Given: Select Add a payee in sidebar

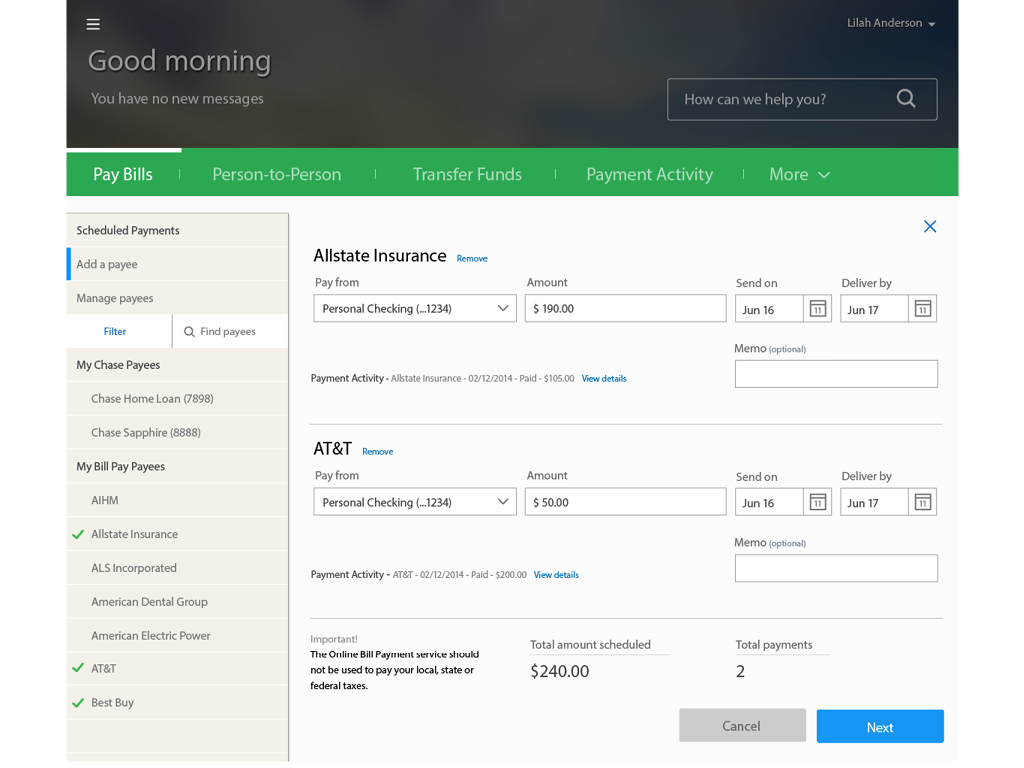Looking at the screenshot, I should coord(177,264).
